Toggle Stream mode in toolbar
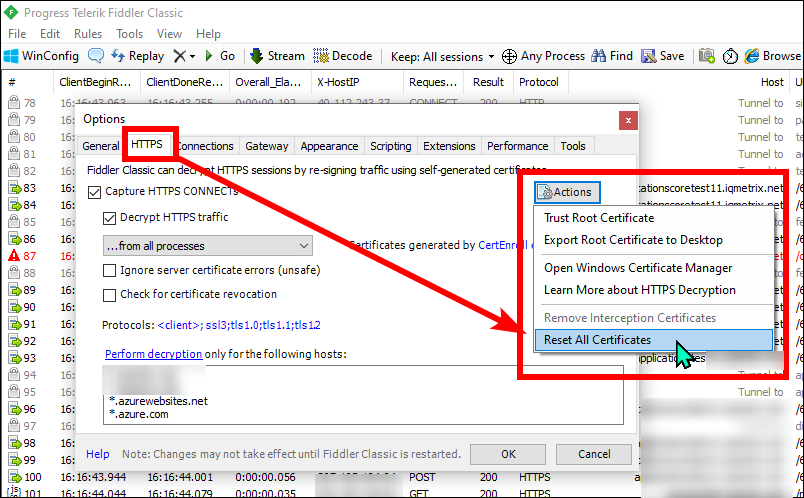Image resolution: width=804 pixels, height=498 pixels. [x=277, y=56]
